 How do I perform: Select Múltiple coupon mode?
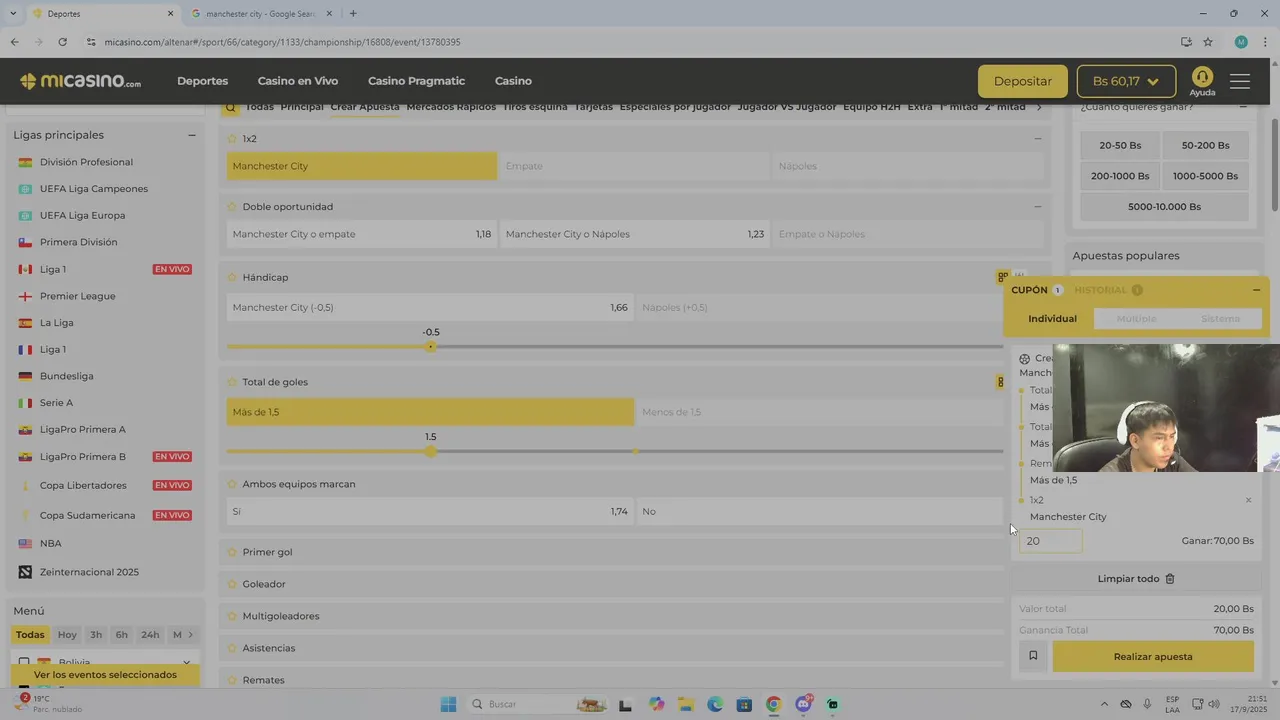pyautogui.click(x=1136, y=319)
